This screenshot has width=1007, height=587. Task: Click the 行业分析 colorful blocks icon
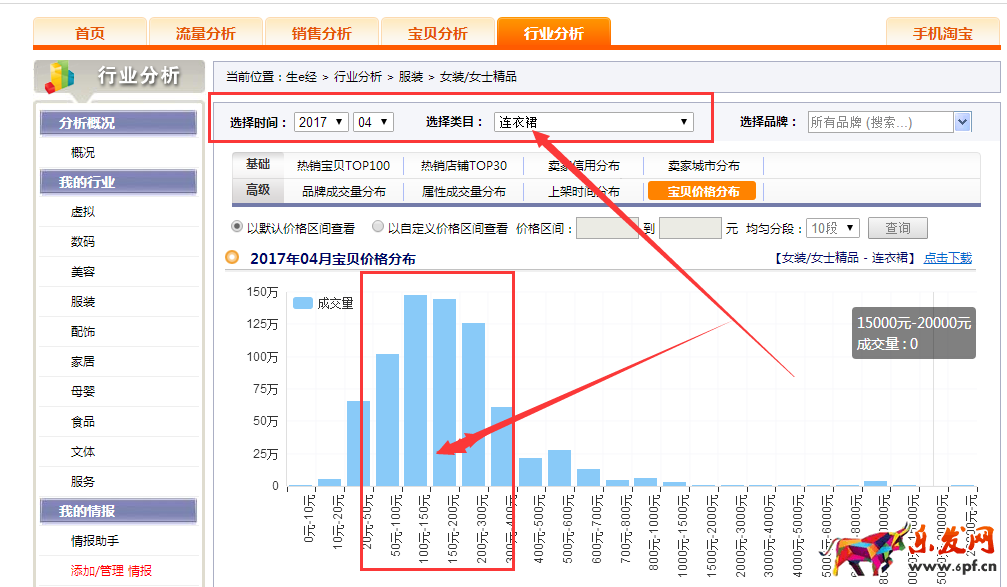point(60,78)
